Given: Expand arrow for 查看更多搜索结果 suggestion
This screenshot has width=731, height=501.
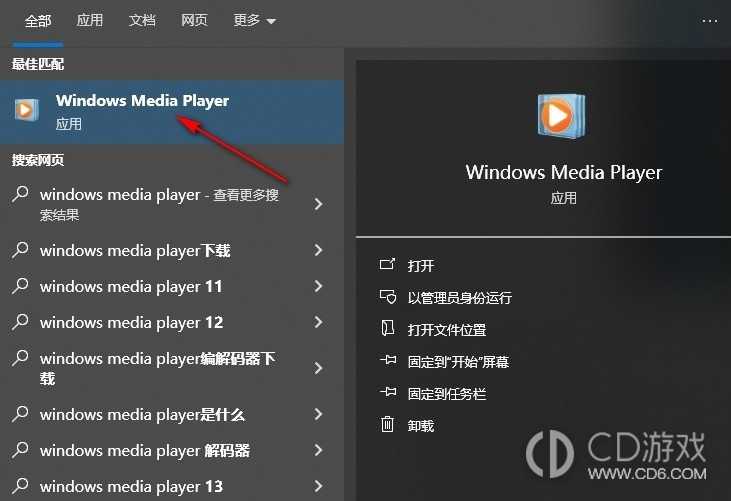Looking at the screenshot, I should [x=318, y=204].
